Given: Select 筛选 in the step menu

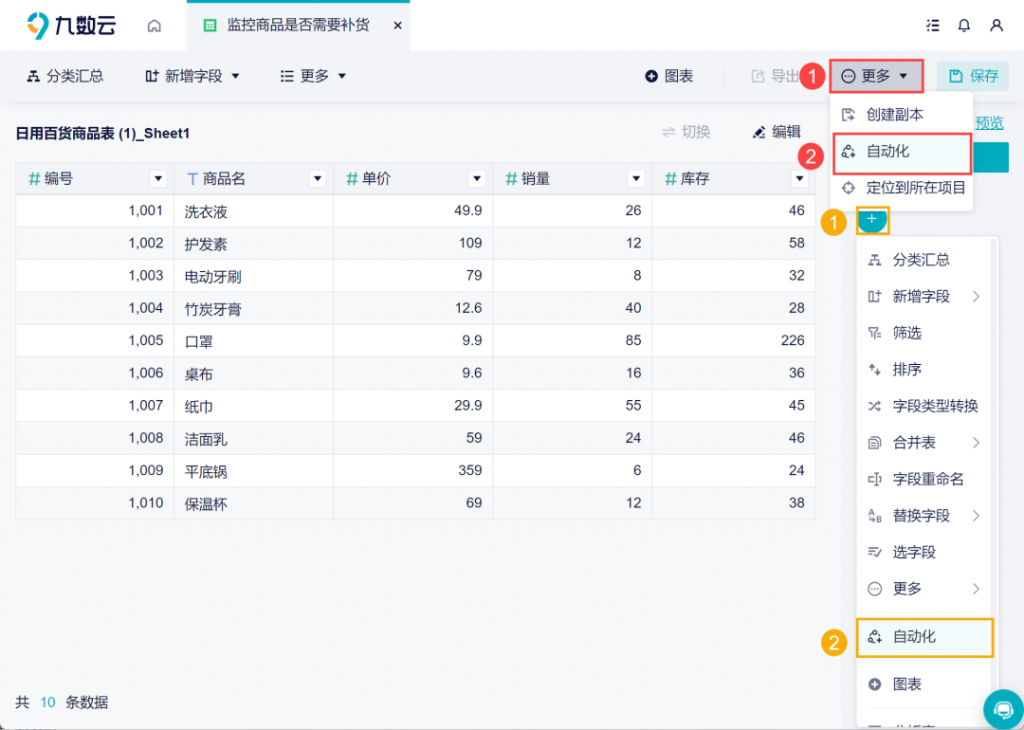Looking at the screenshot, I should tap(906, 333).
